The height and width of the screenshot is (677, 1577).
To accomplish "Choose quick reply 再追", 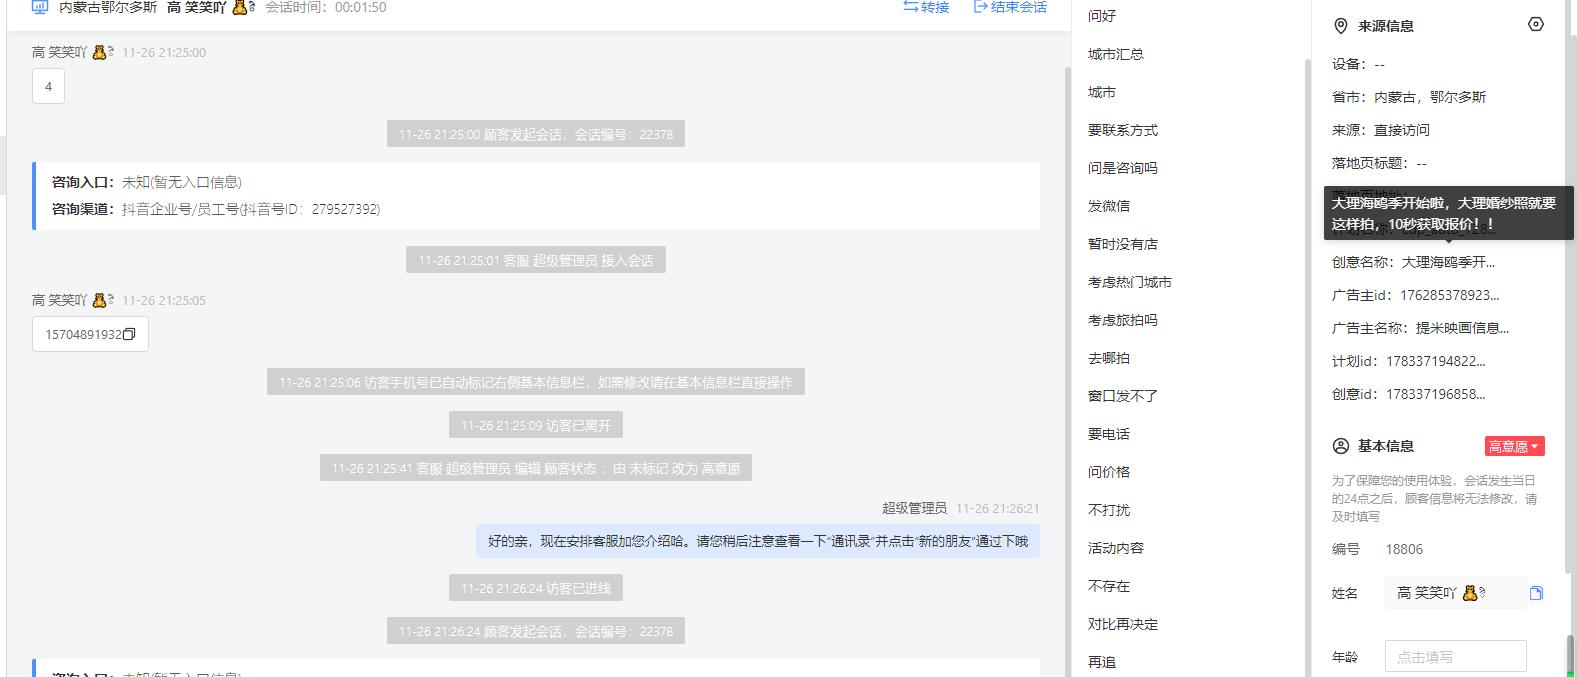I will tap(1102, 662).
